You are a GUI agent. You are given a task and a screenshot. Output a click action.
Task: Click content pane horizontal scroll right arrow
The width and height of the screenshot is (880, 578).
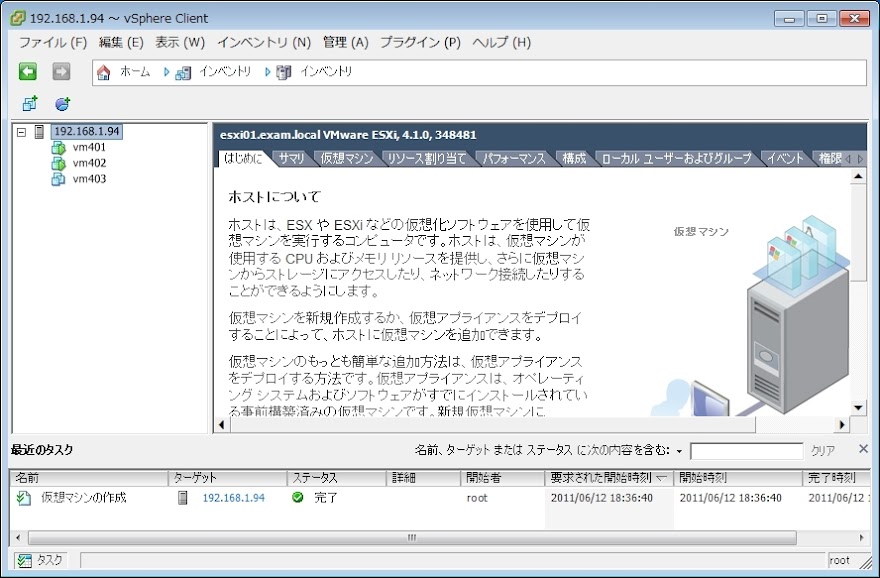842,425
